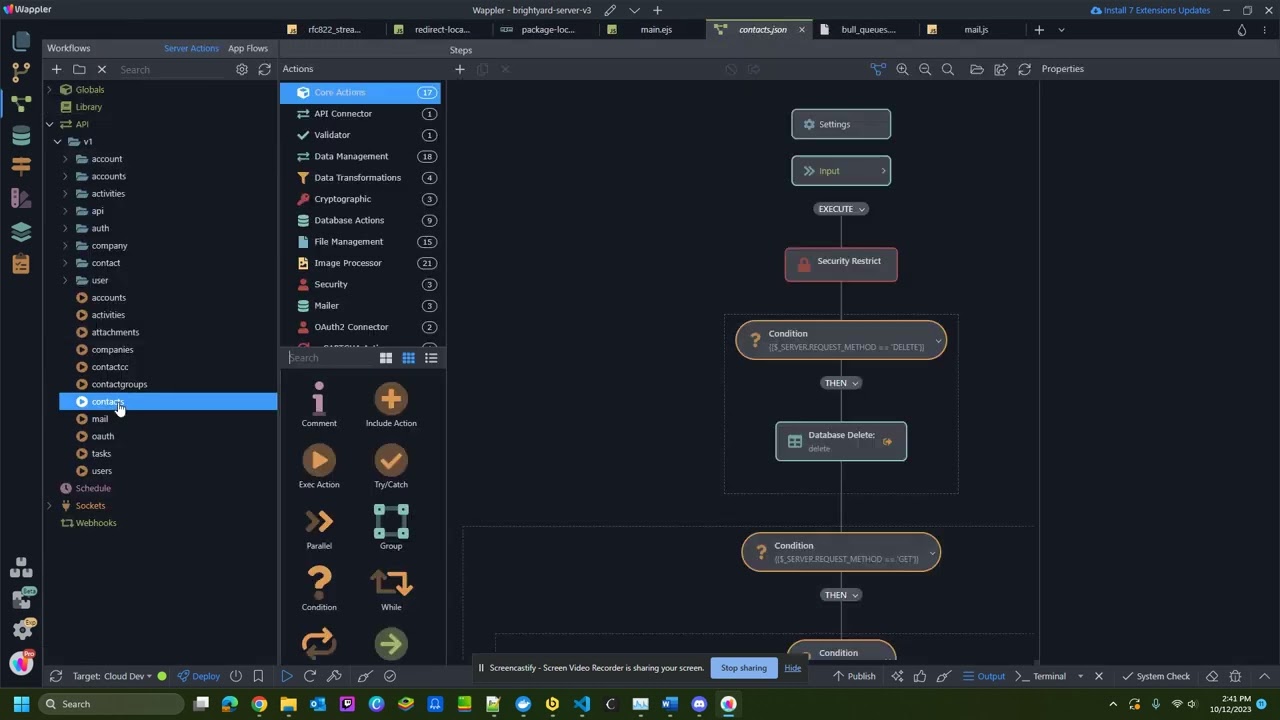Zoom in on the workflow canvas
The height and width of the screenshot is (720, 1280).
pos(902,69)
